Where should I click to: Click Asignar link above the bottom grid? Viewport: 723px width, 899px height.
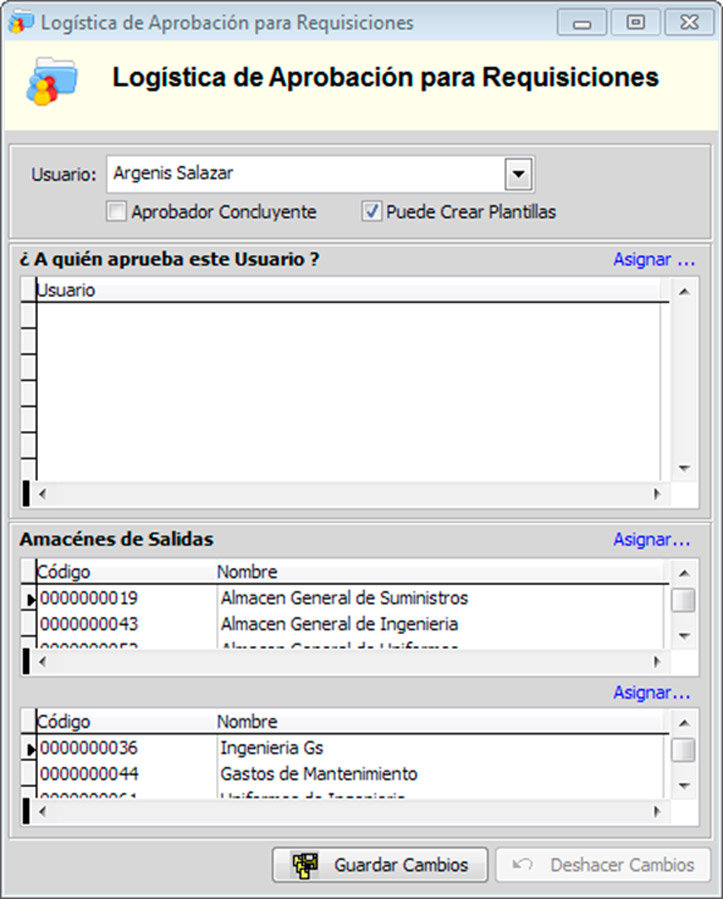652,693
